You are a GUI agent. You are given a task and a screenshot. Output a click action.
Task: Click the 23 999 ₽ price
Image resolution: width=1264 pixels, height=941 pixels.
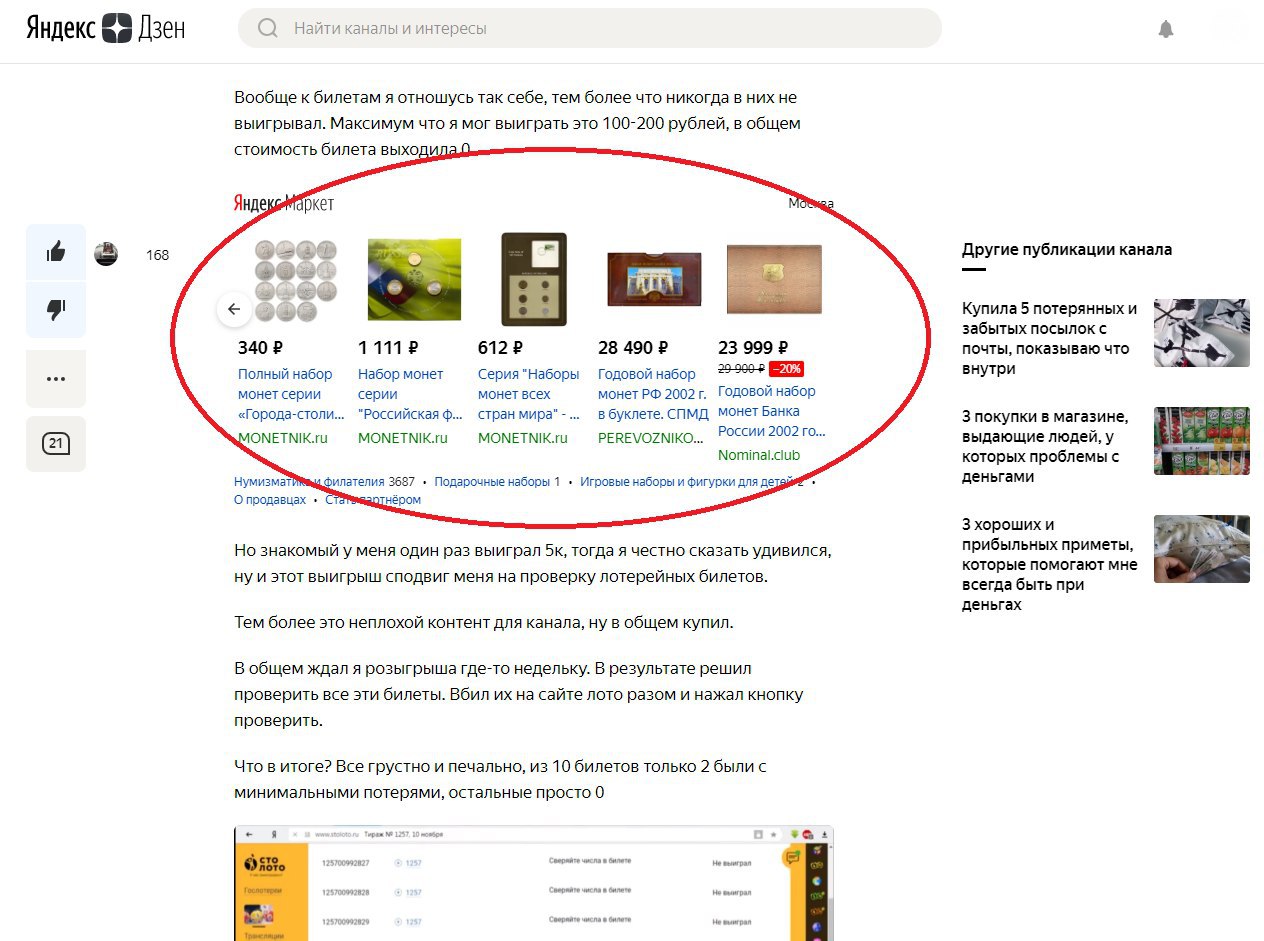753,348
